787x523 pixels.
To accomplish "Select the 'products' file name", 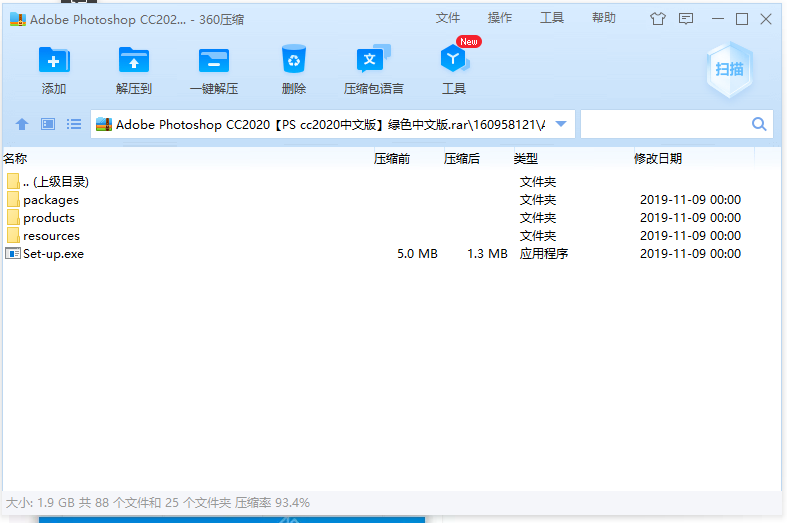I will [x=49, y=218].
